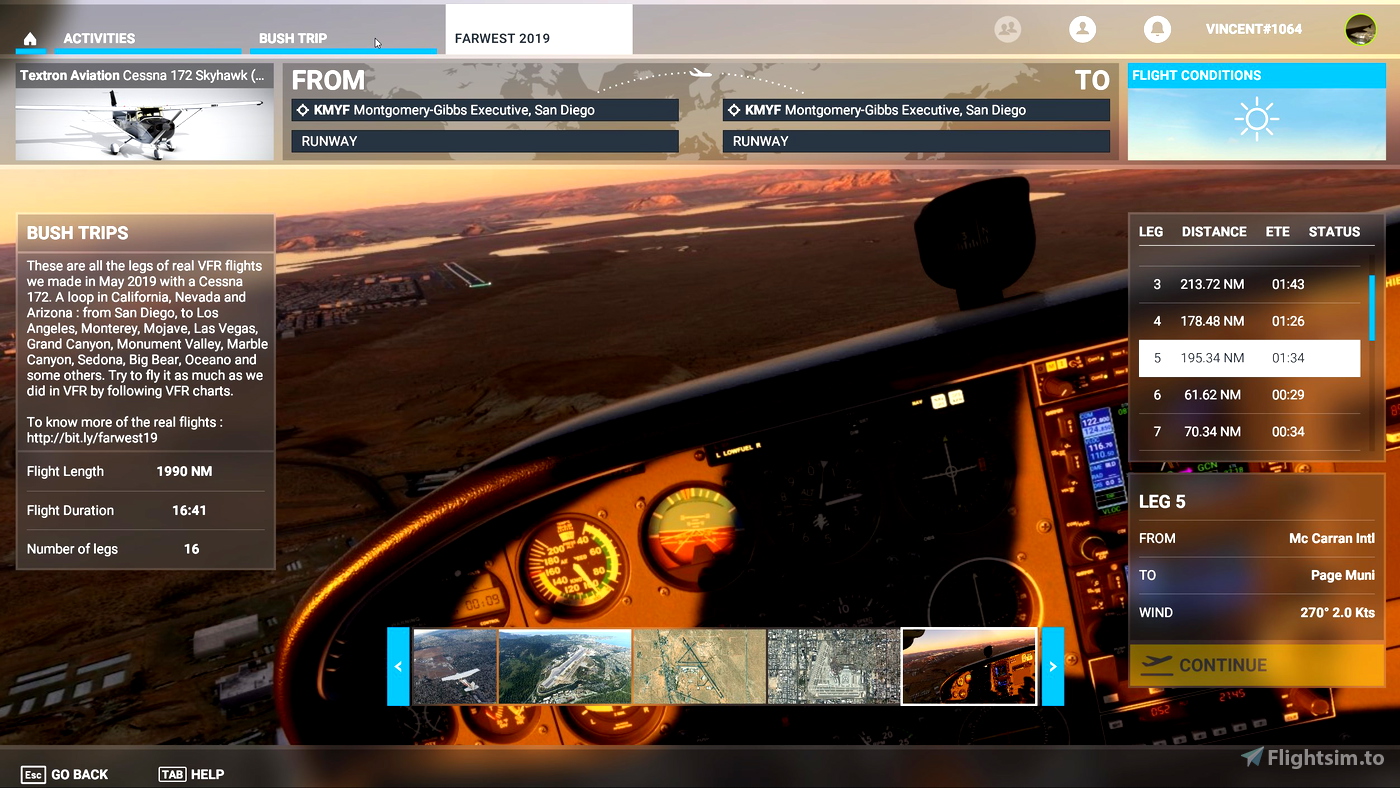Screen dimensions: 1400x788
Task: Click the Flight Duration 16:41 value
Action: point(189,510)
